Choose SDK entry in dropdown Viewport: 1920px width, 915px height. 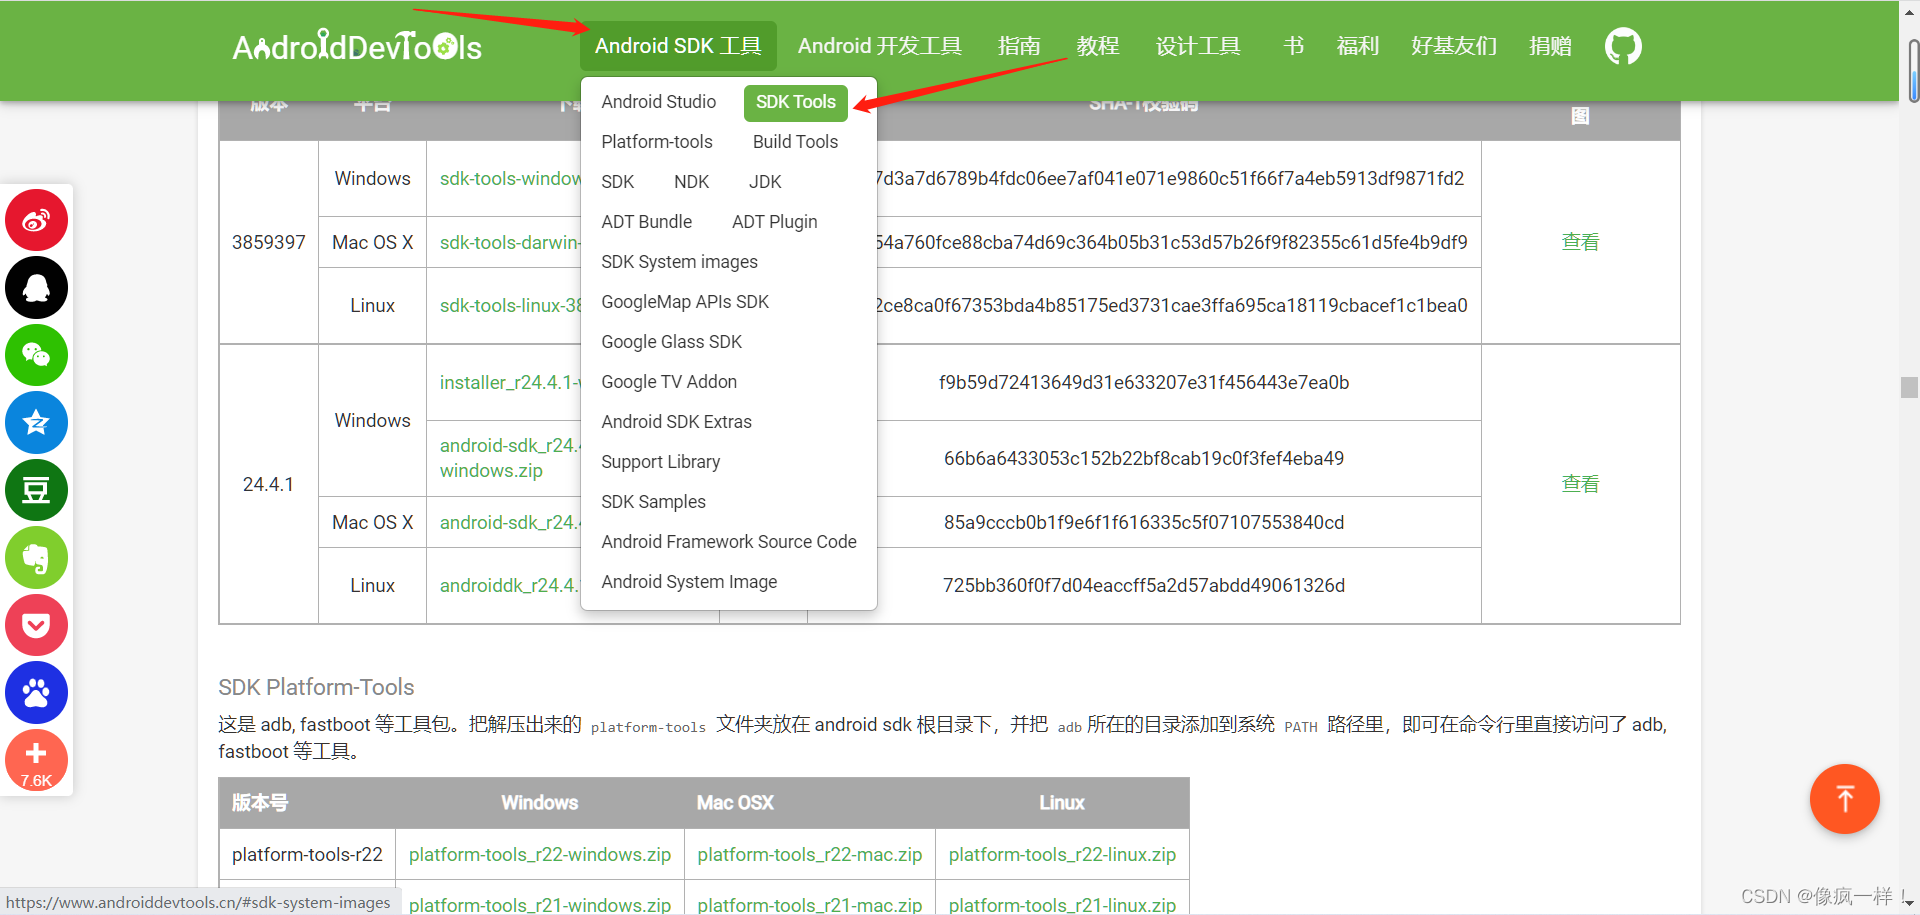tap(618, 182)
